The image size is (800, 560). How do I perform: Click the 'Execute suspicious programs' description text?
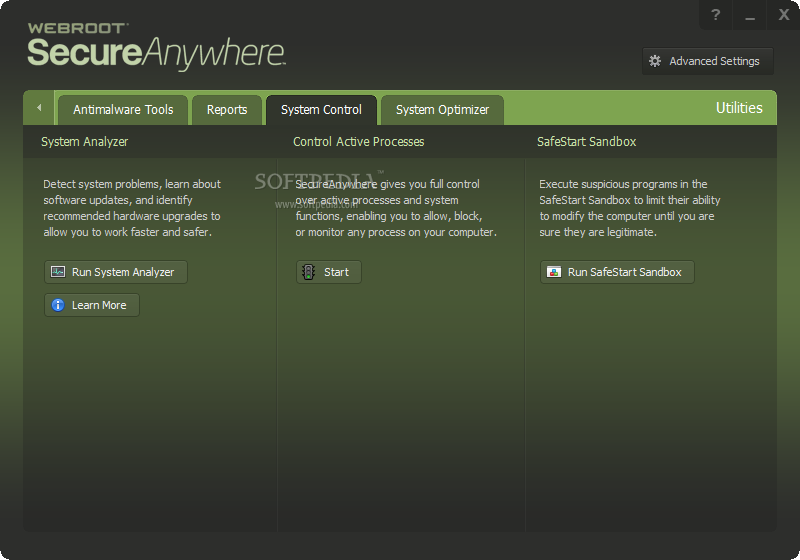click(x=630, y=208)
